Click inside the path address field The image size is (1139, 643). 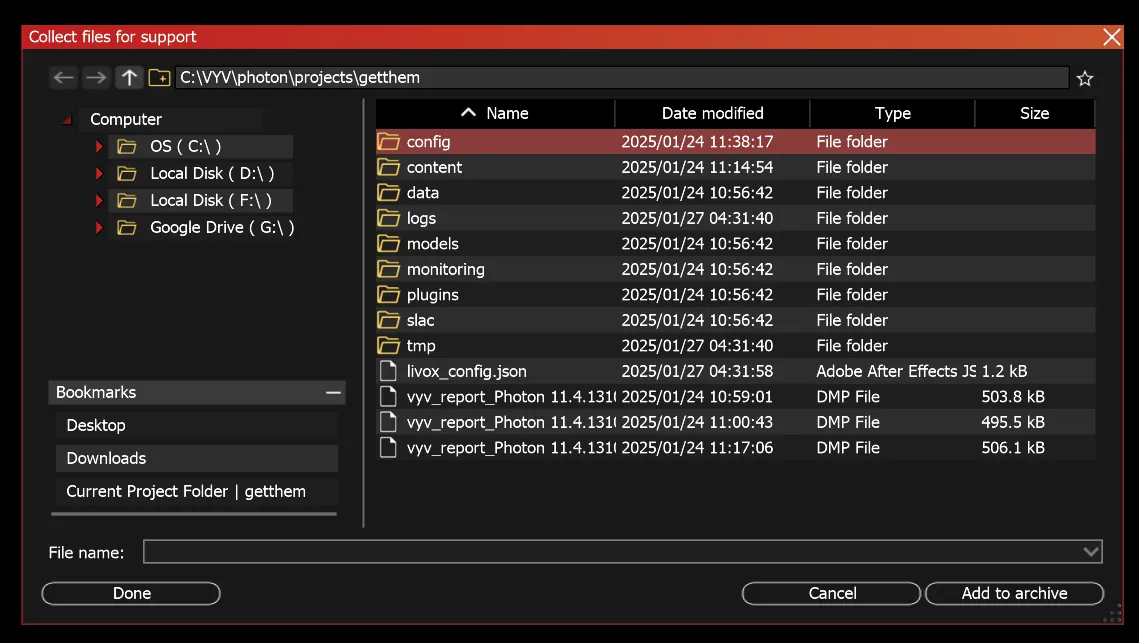[x=622, y=78]
